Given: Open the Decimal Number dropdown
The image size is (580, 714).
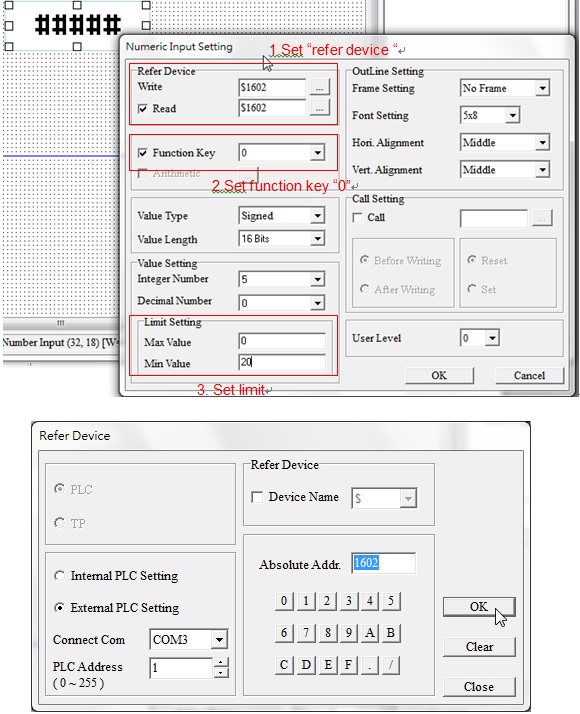Looking at the screenshot, I should (318, 303).
